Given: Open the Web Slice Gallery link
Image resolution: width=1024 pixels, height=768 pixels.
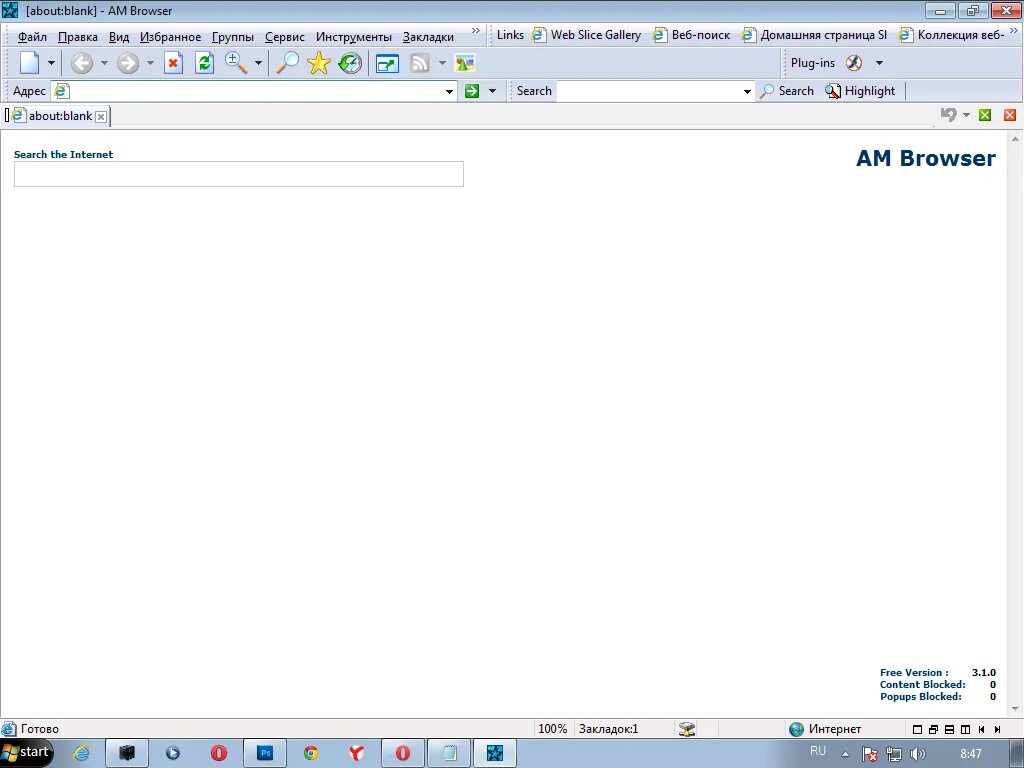Looking at the screenshot, I should [x=586, y=35].
